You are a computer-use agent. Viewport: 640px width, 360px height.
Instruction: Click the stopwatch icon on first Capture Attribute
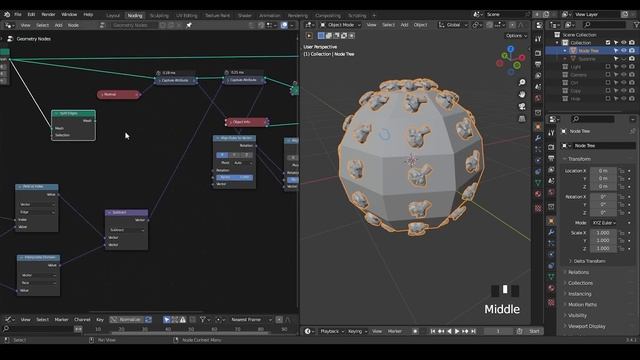158,73
